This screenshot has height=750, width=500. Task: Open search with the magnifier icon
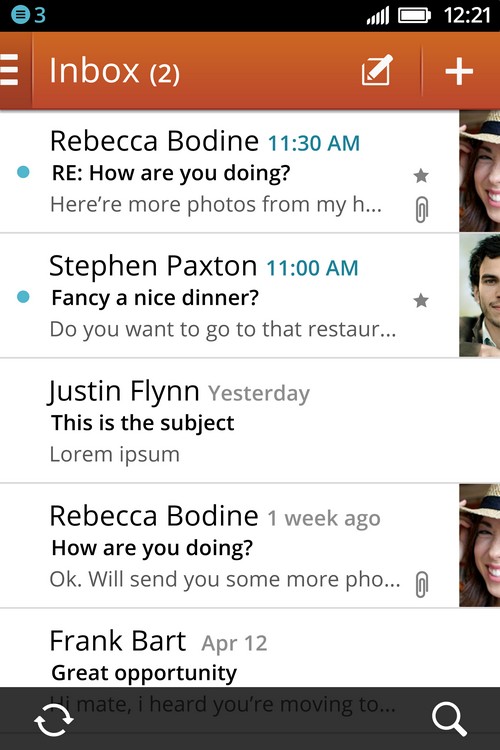449,718
